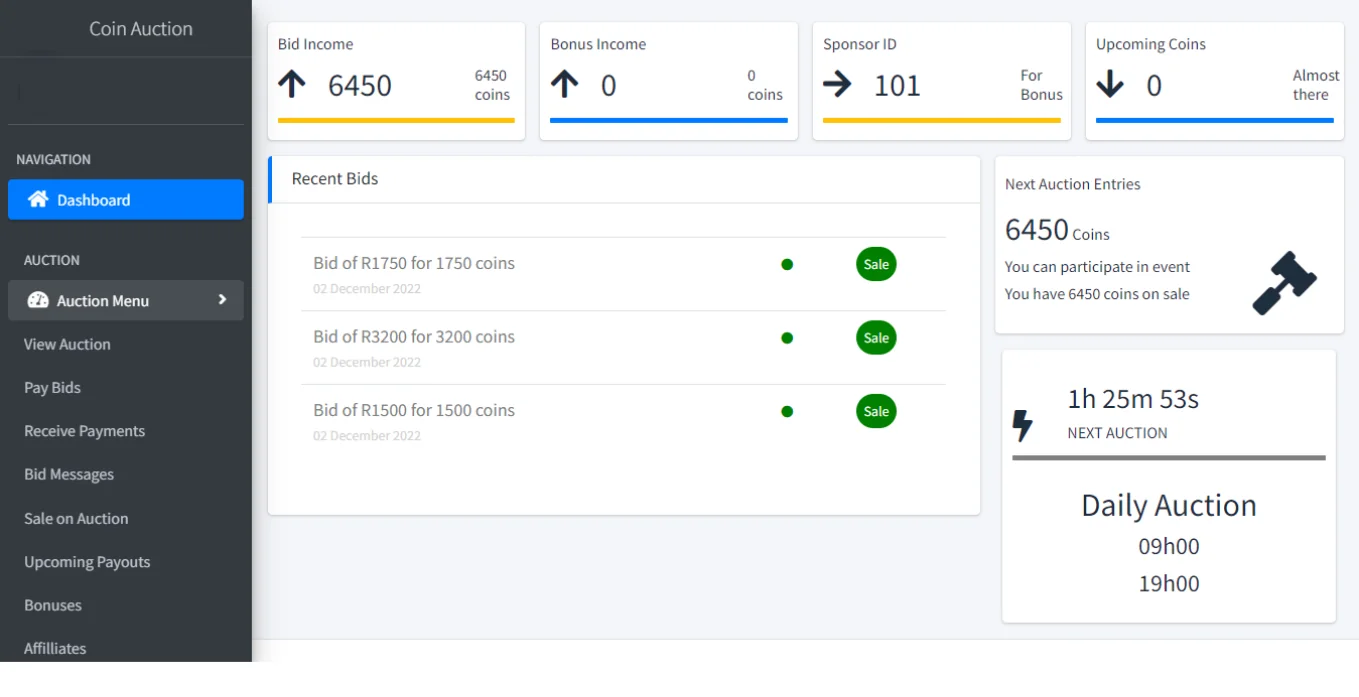The image size is (1359, 697).
Task: Open Receive Payments page
Action: click(x=85, y=431)
